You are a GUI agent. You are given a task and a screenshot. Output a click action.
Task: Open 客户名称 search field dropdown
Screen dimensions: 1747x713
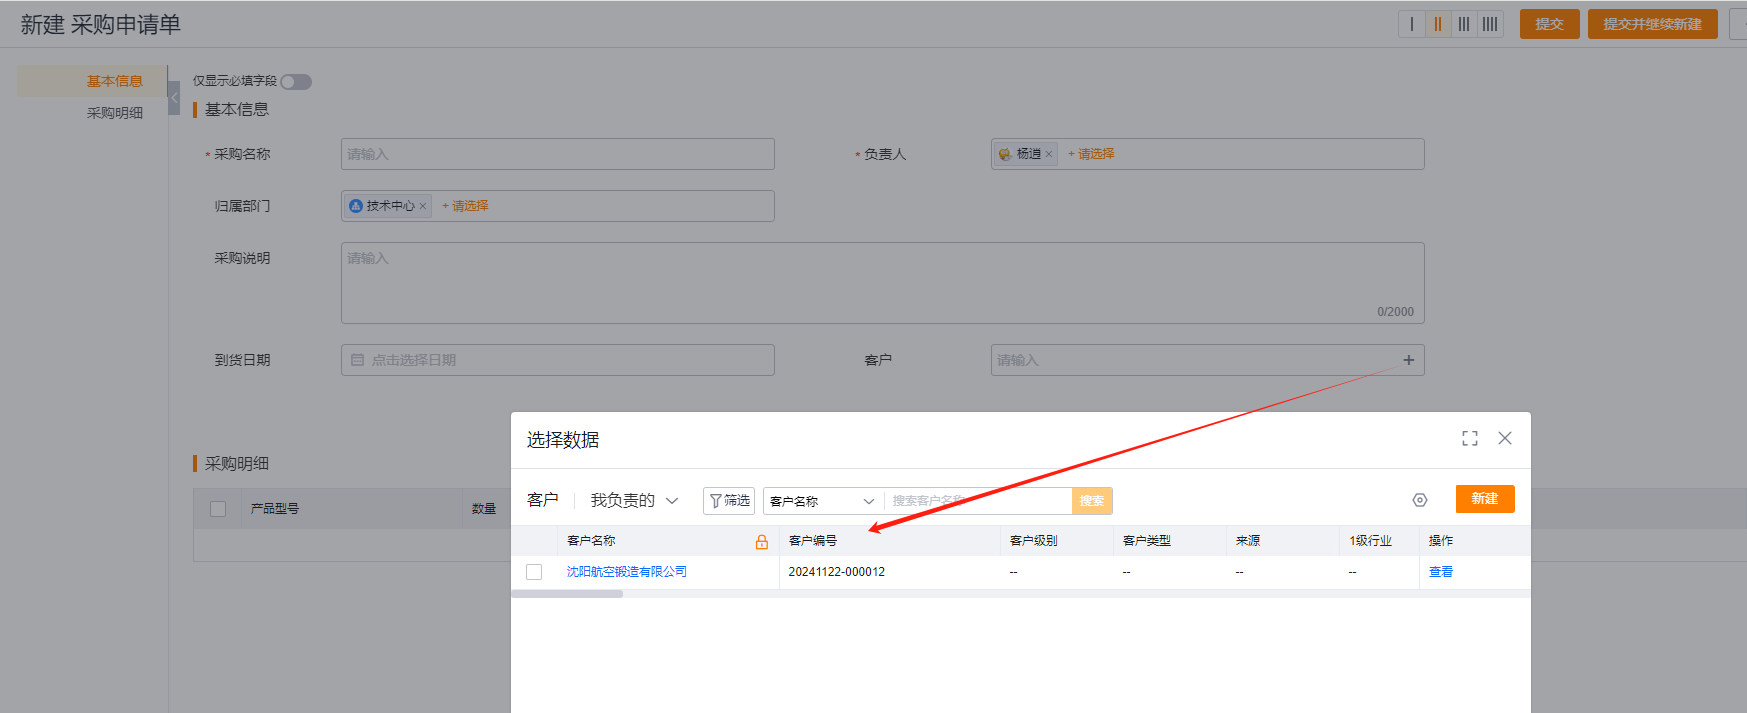[x=823, y=501]
